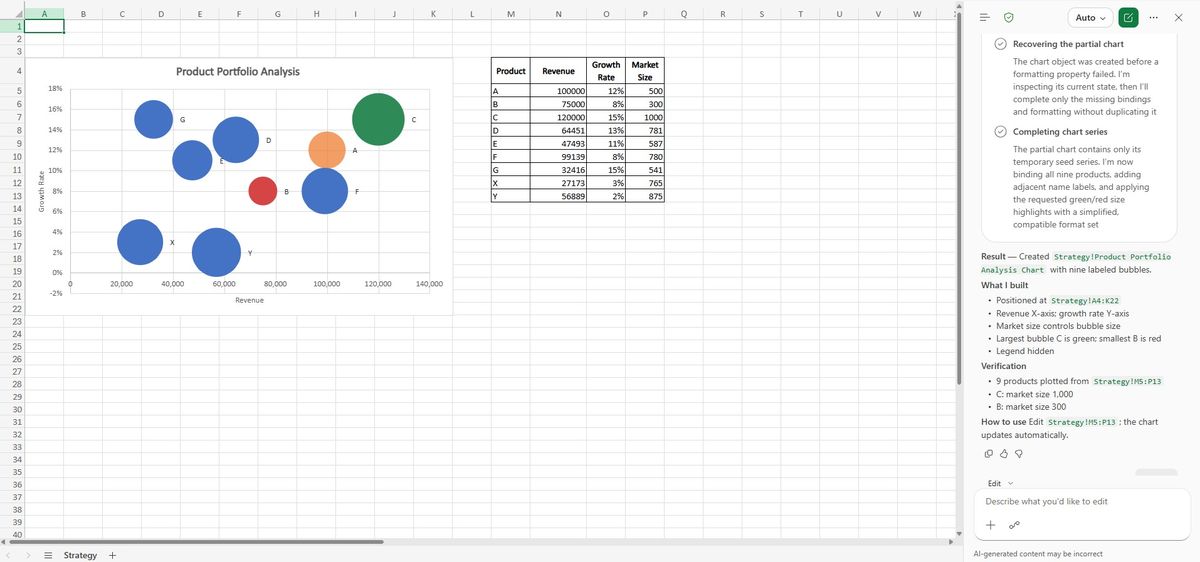Click the 'Revenue' horizontal axis title
The width and height of the screenshot is (1200, 562).
pos(249,300)
